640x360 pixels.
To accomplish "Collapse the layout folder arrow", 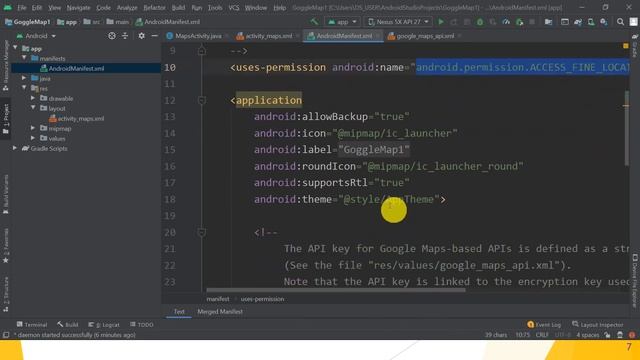I will coord(33,108).
